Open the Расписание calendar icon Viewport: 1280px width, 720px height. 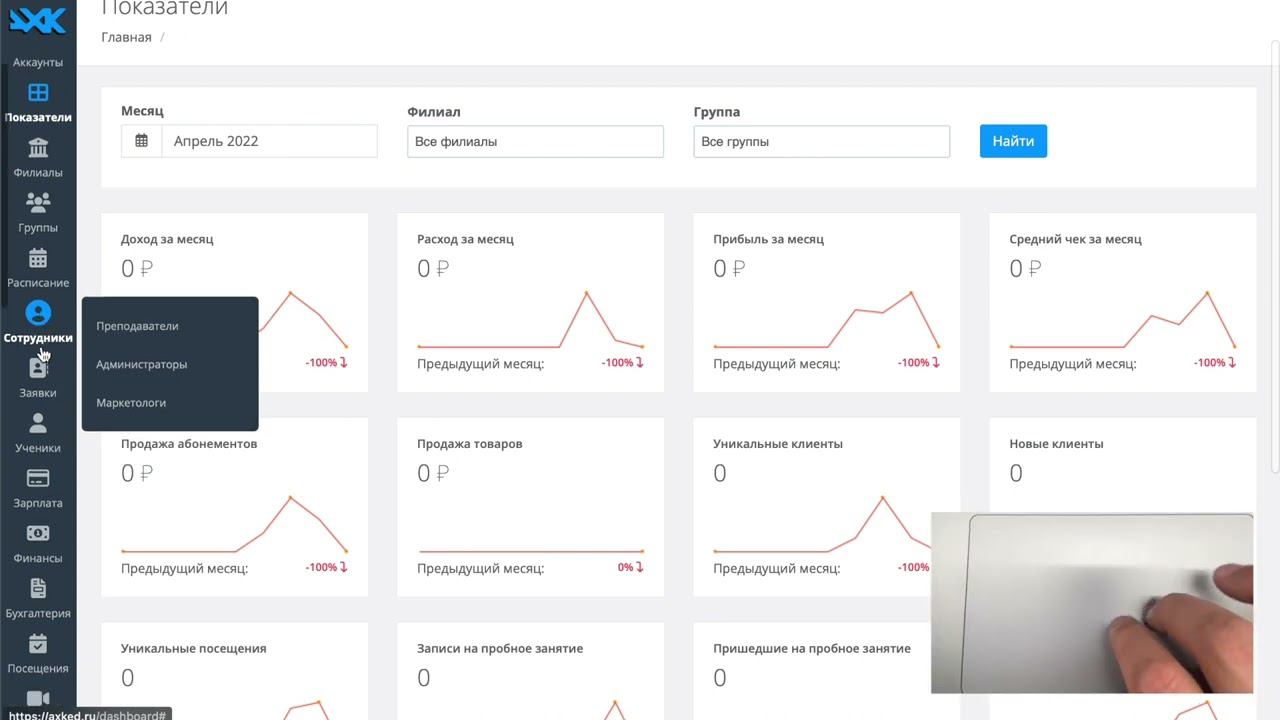pos(38,258)
